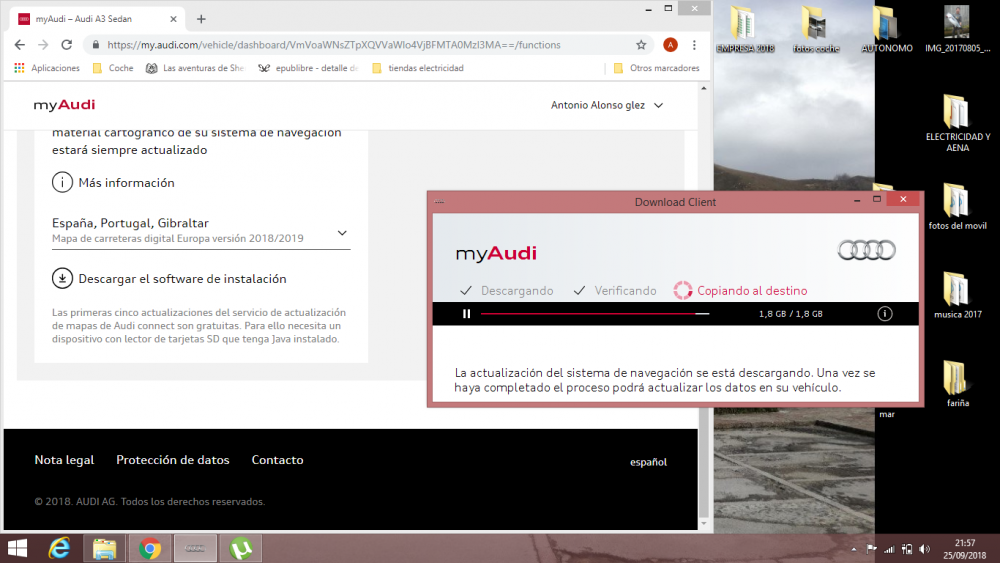Show hidden tray icons arrow

coord(853,549)
